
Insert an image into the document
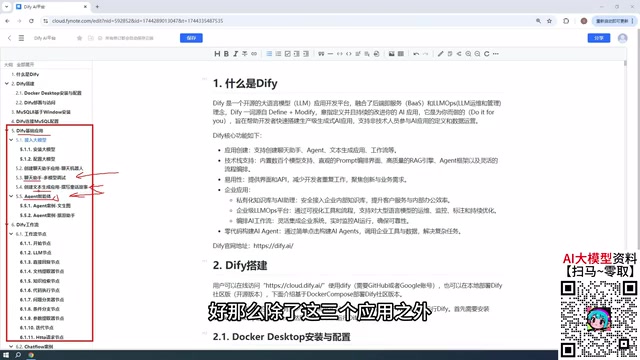click(391, 54)
